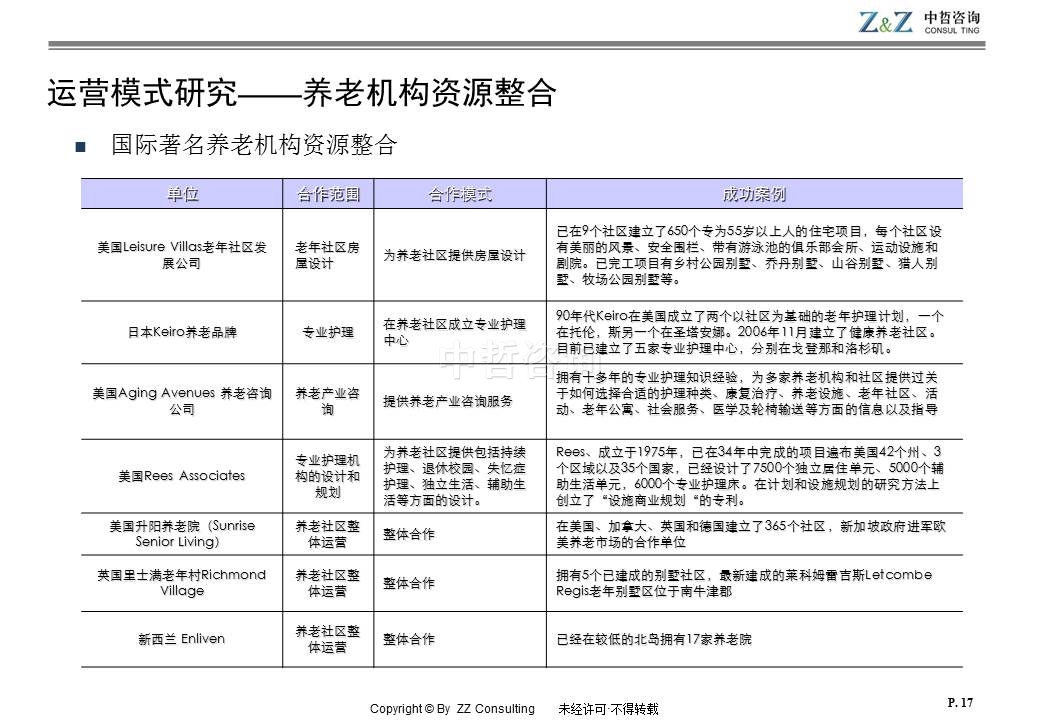Screen dimensions: 1040x720
Task: Select the 美国Aging Avenues 养老咨询公司 cell
Action: pyautogui.click(x=182, y=401)
